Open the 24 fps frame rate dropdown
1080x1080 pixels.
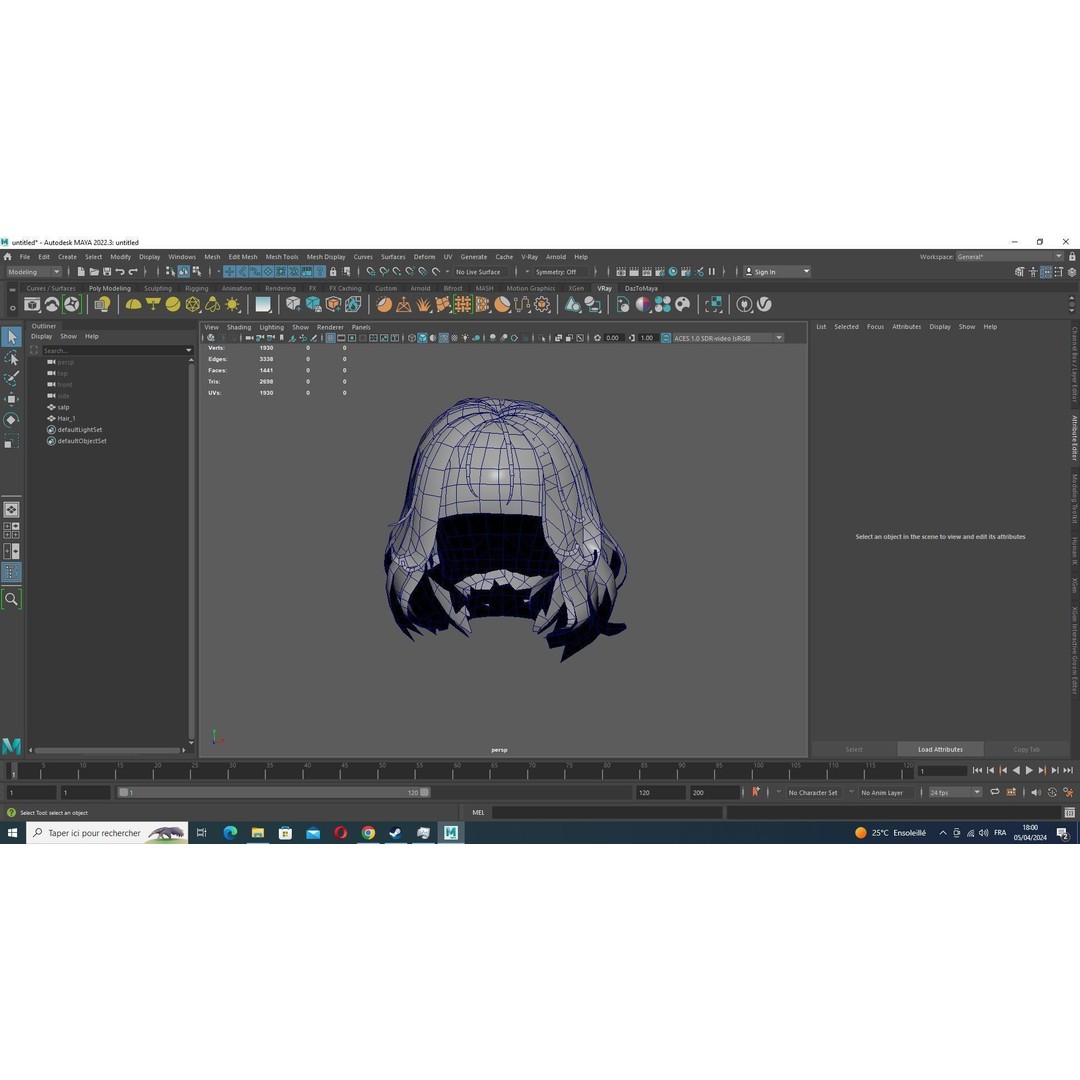[955, 793]
